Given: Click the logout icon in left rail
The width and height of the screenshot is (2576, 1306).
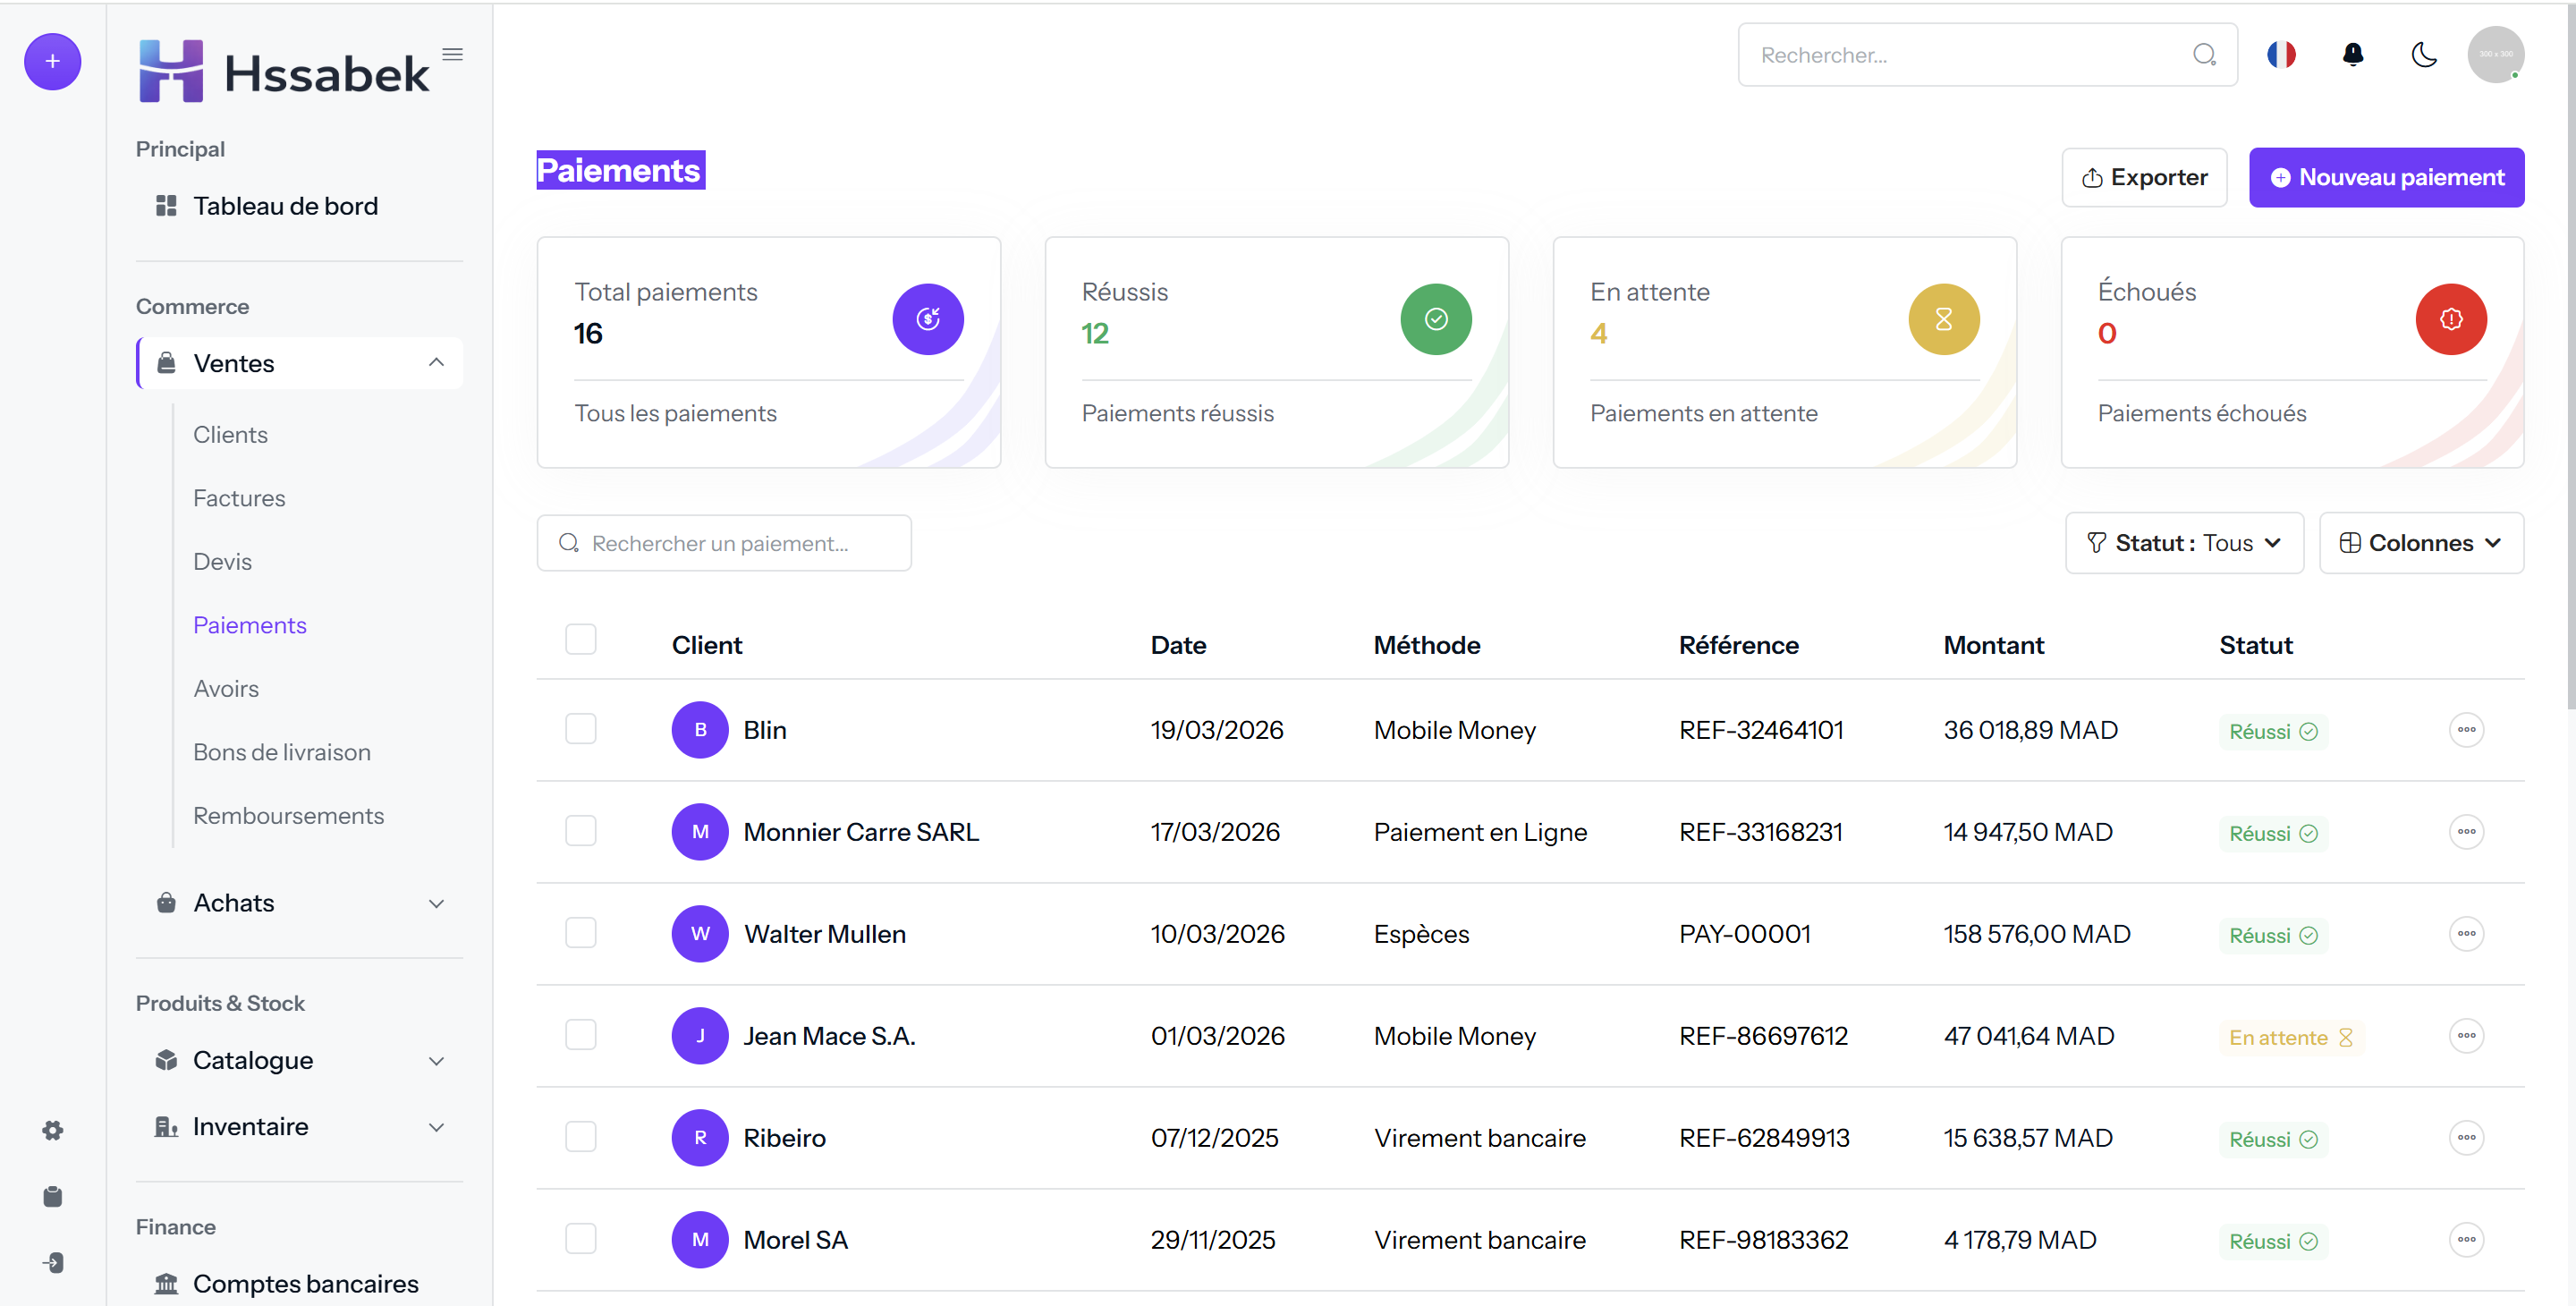Looking at the screenshot, I should point(53,1262).
